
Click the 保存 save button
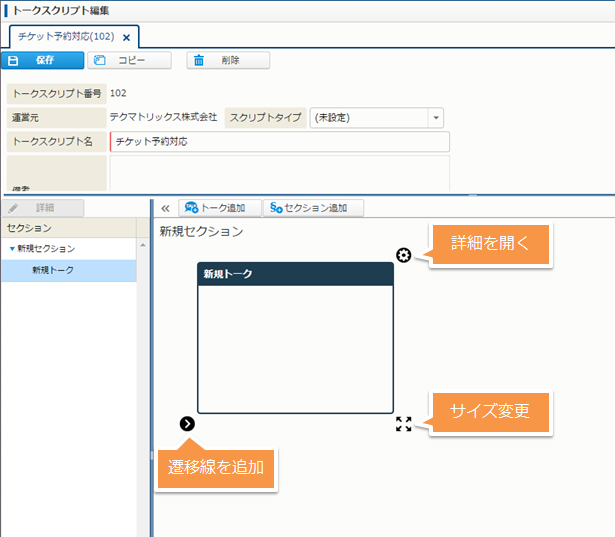(42, 60)
